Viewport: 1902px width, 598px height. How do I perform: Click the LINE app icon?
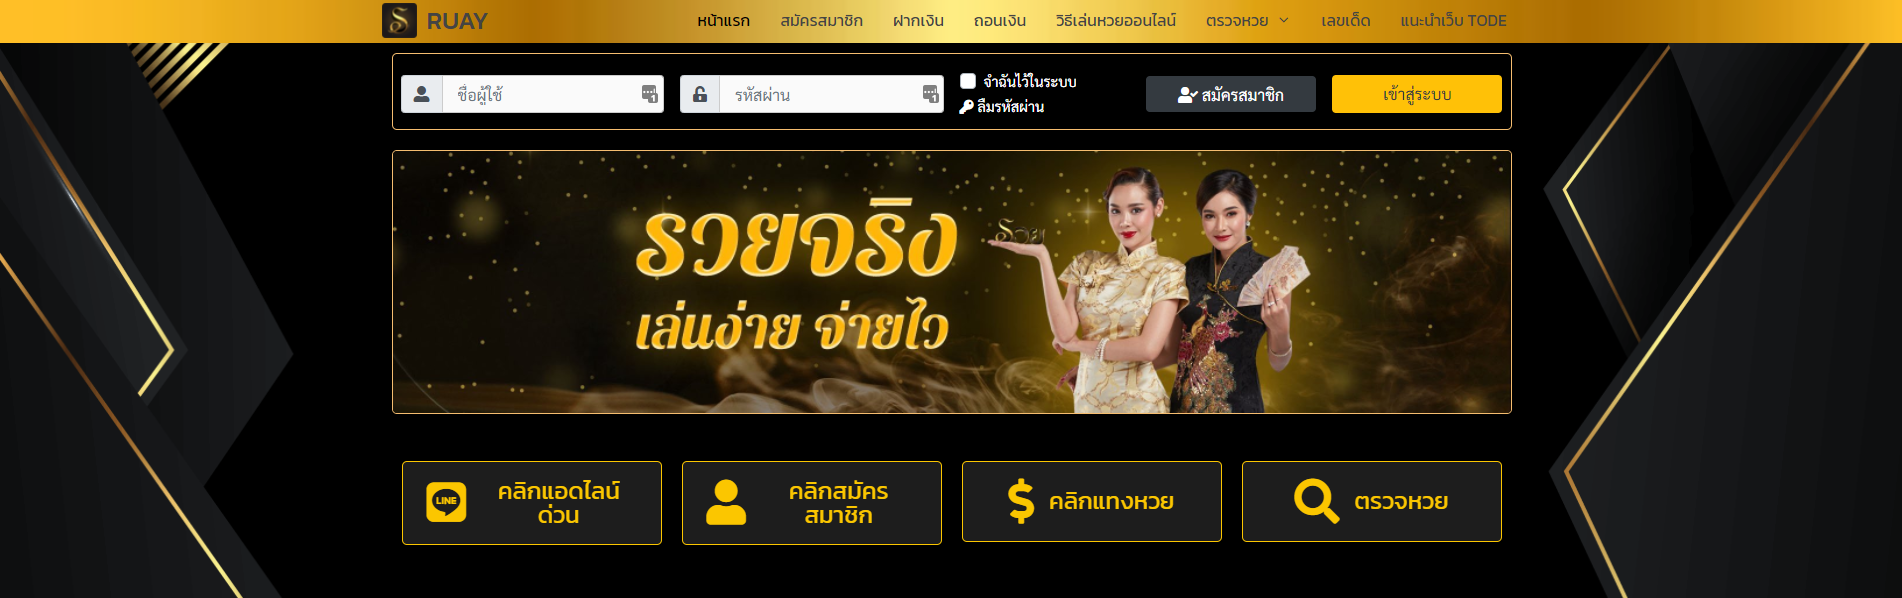click(x=446, y=502)
